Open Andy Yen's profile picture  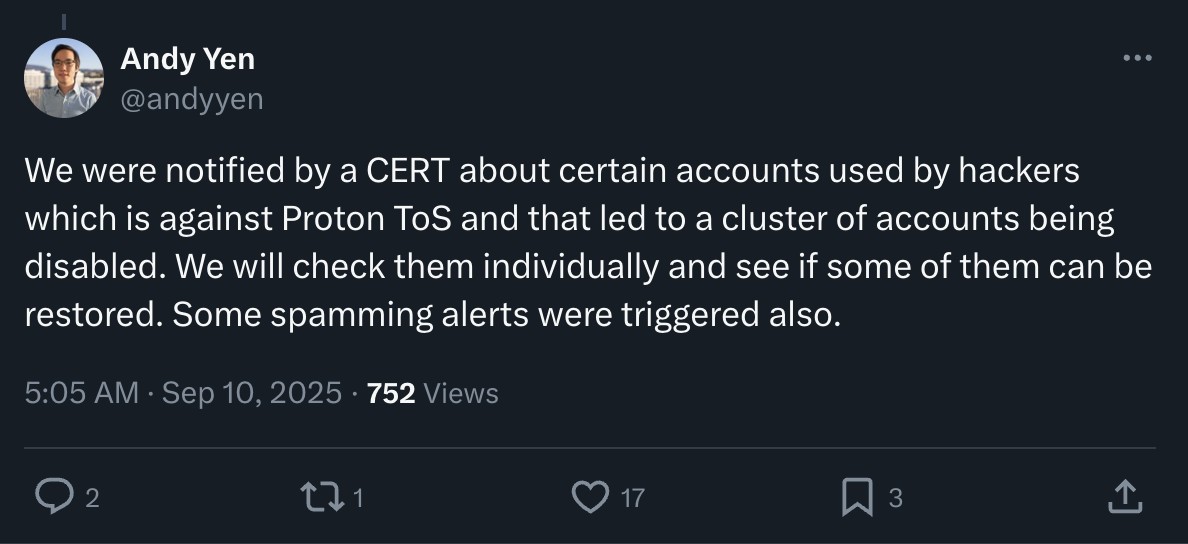point(64,78)
